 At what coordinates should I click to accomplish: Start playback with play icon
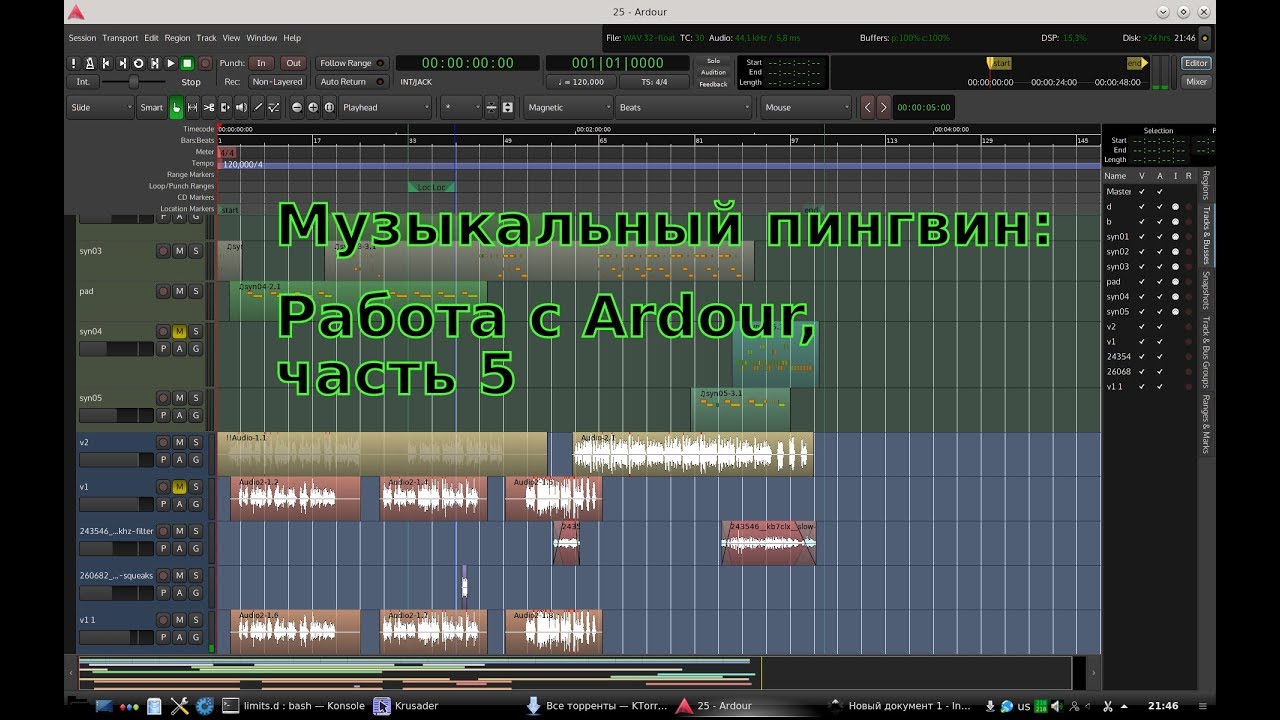(x=171, y=63)
